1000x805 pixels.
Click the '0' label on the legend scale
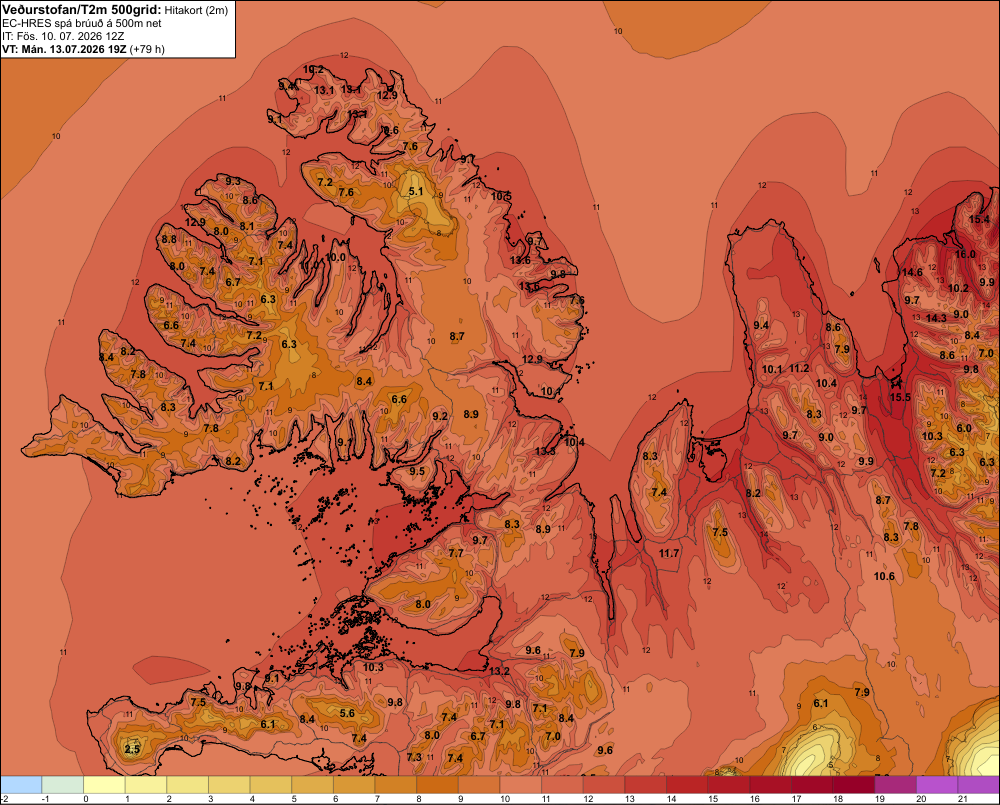point(86,799)
